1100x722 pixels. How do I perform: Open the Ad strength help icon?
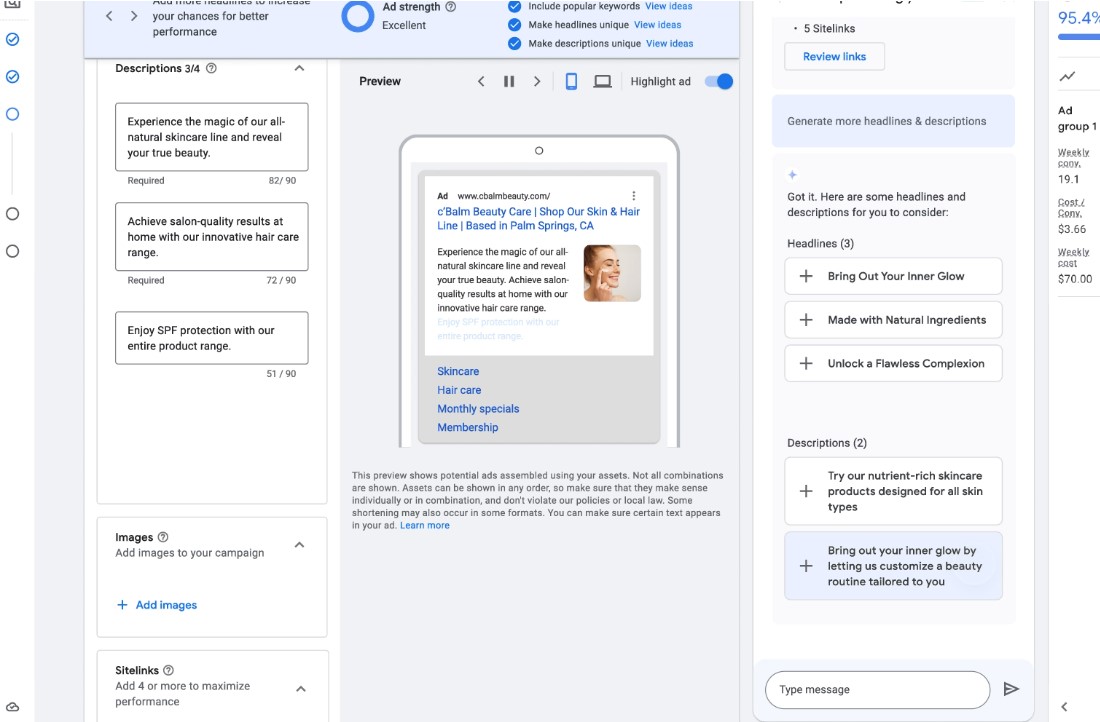pos(450,7)
